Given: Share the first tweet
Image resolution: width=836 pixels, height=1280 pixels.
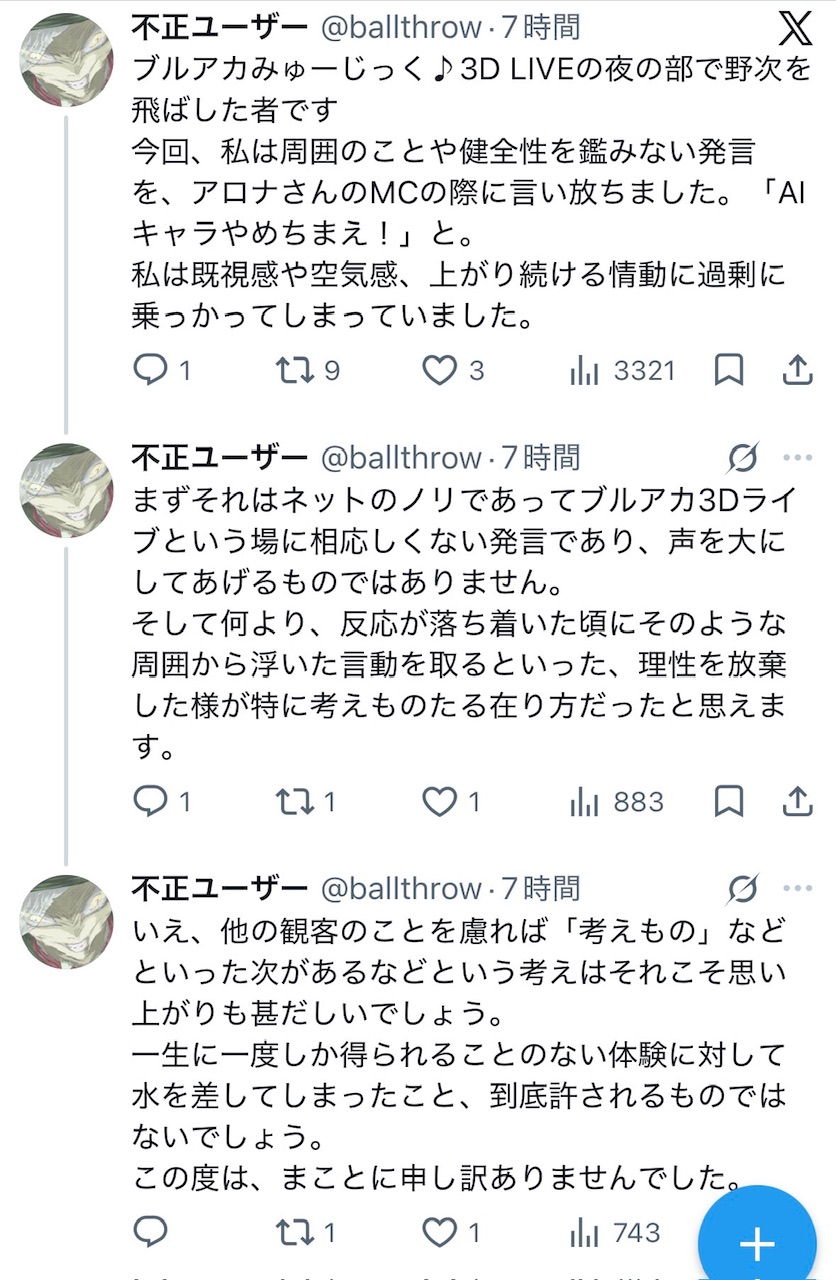Looking at the screenshot, I should coord(797,371).
